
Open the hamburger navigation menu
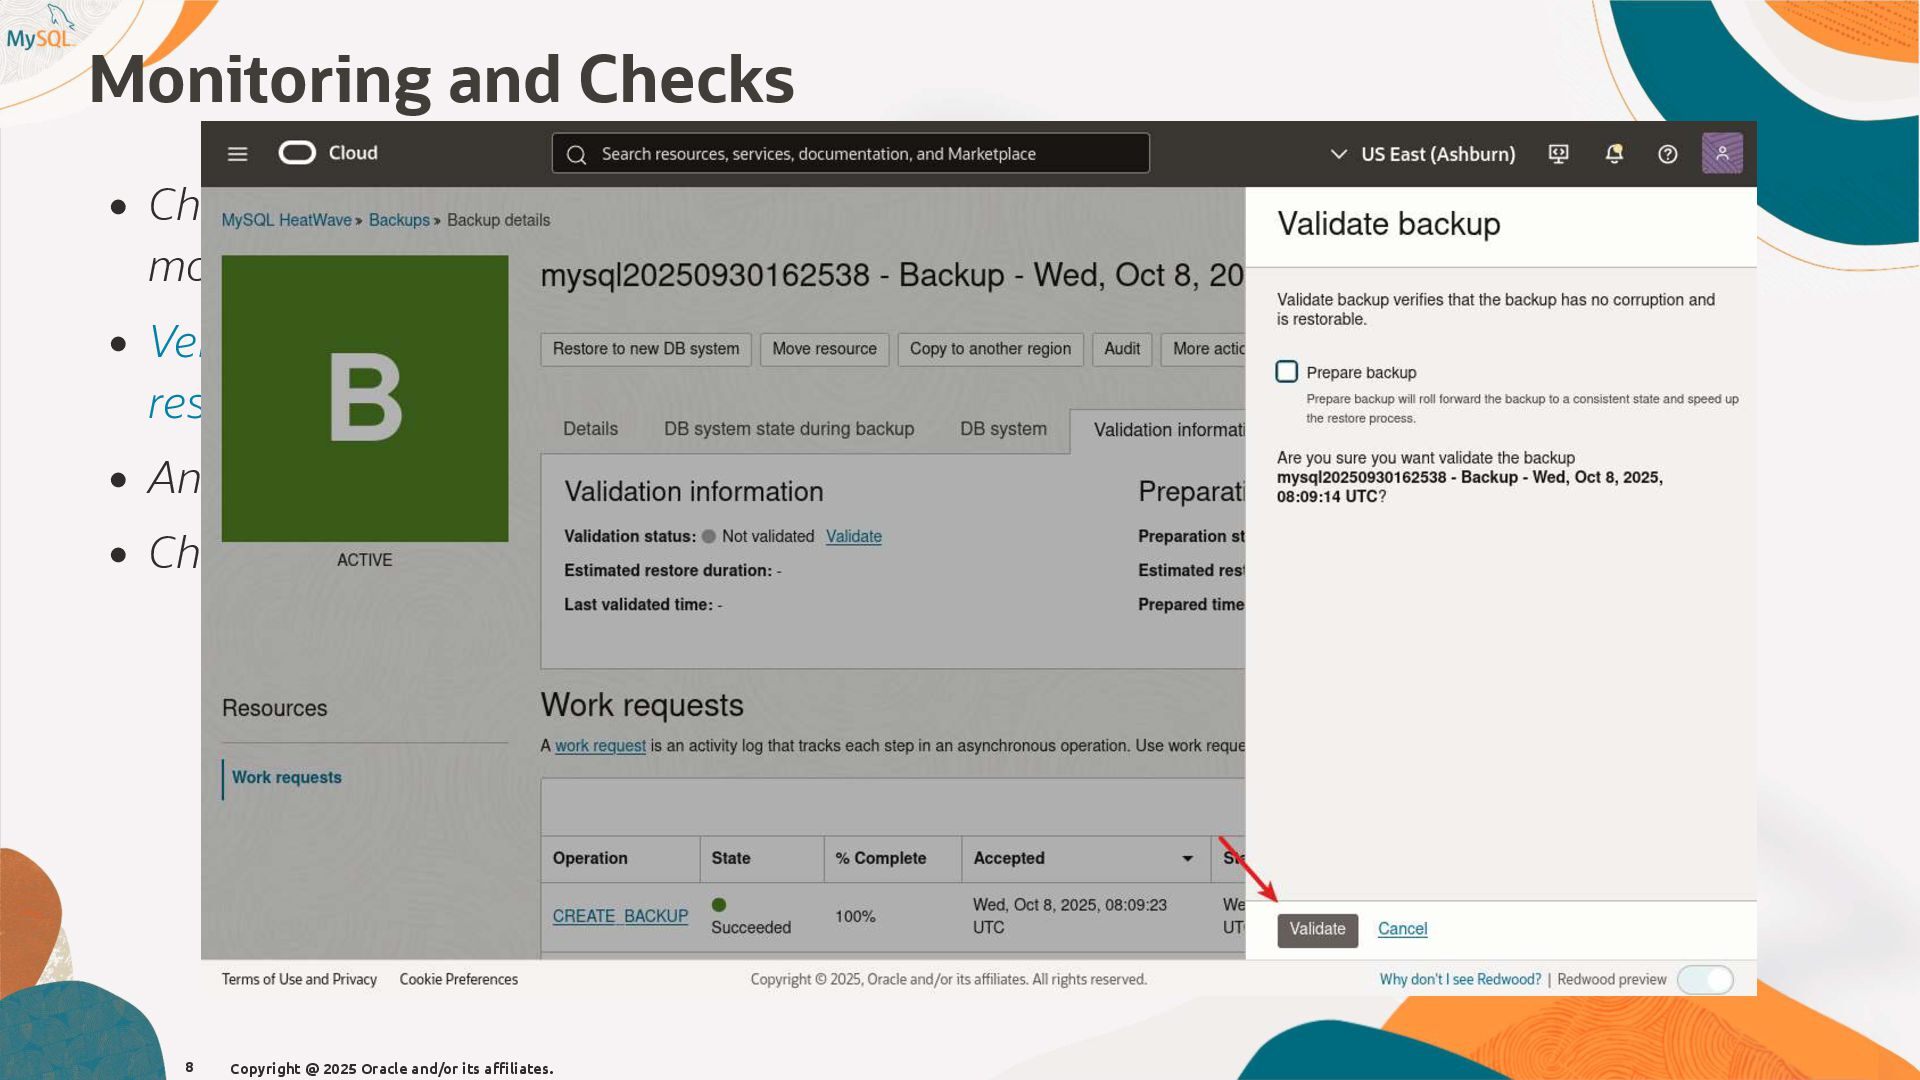click(237, 154)
